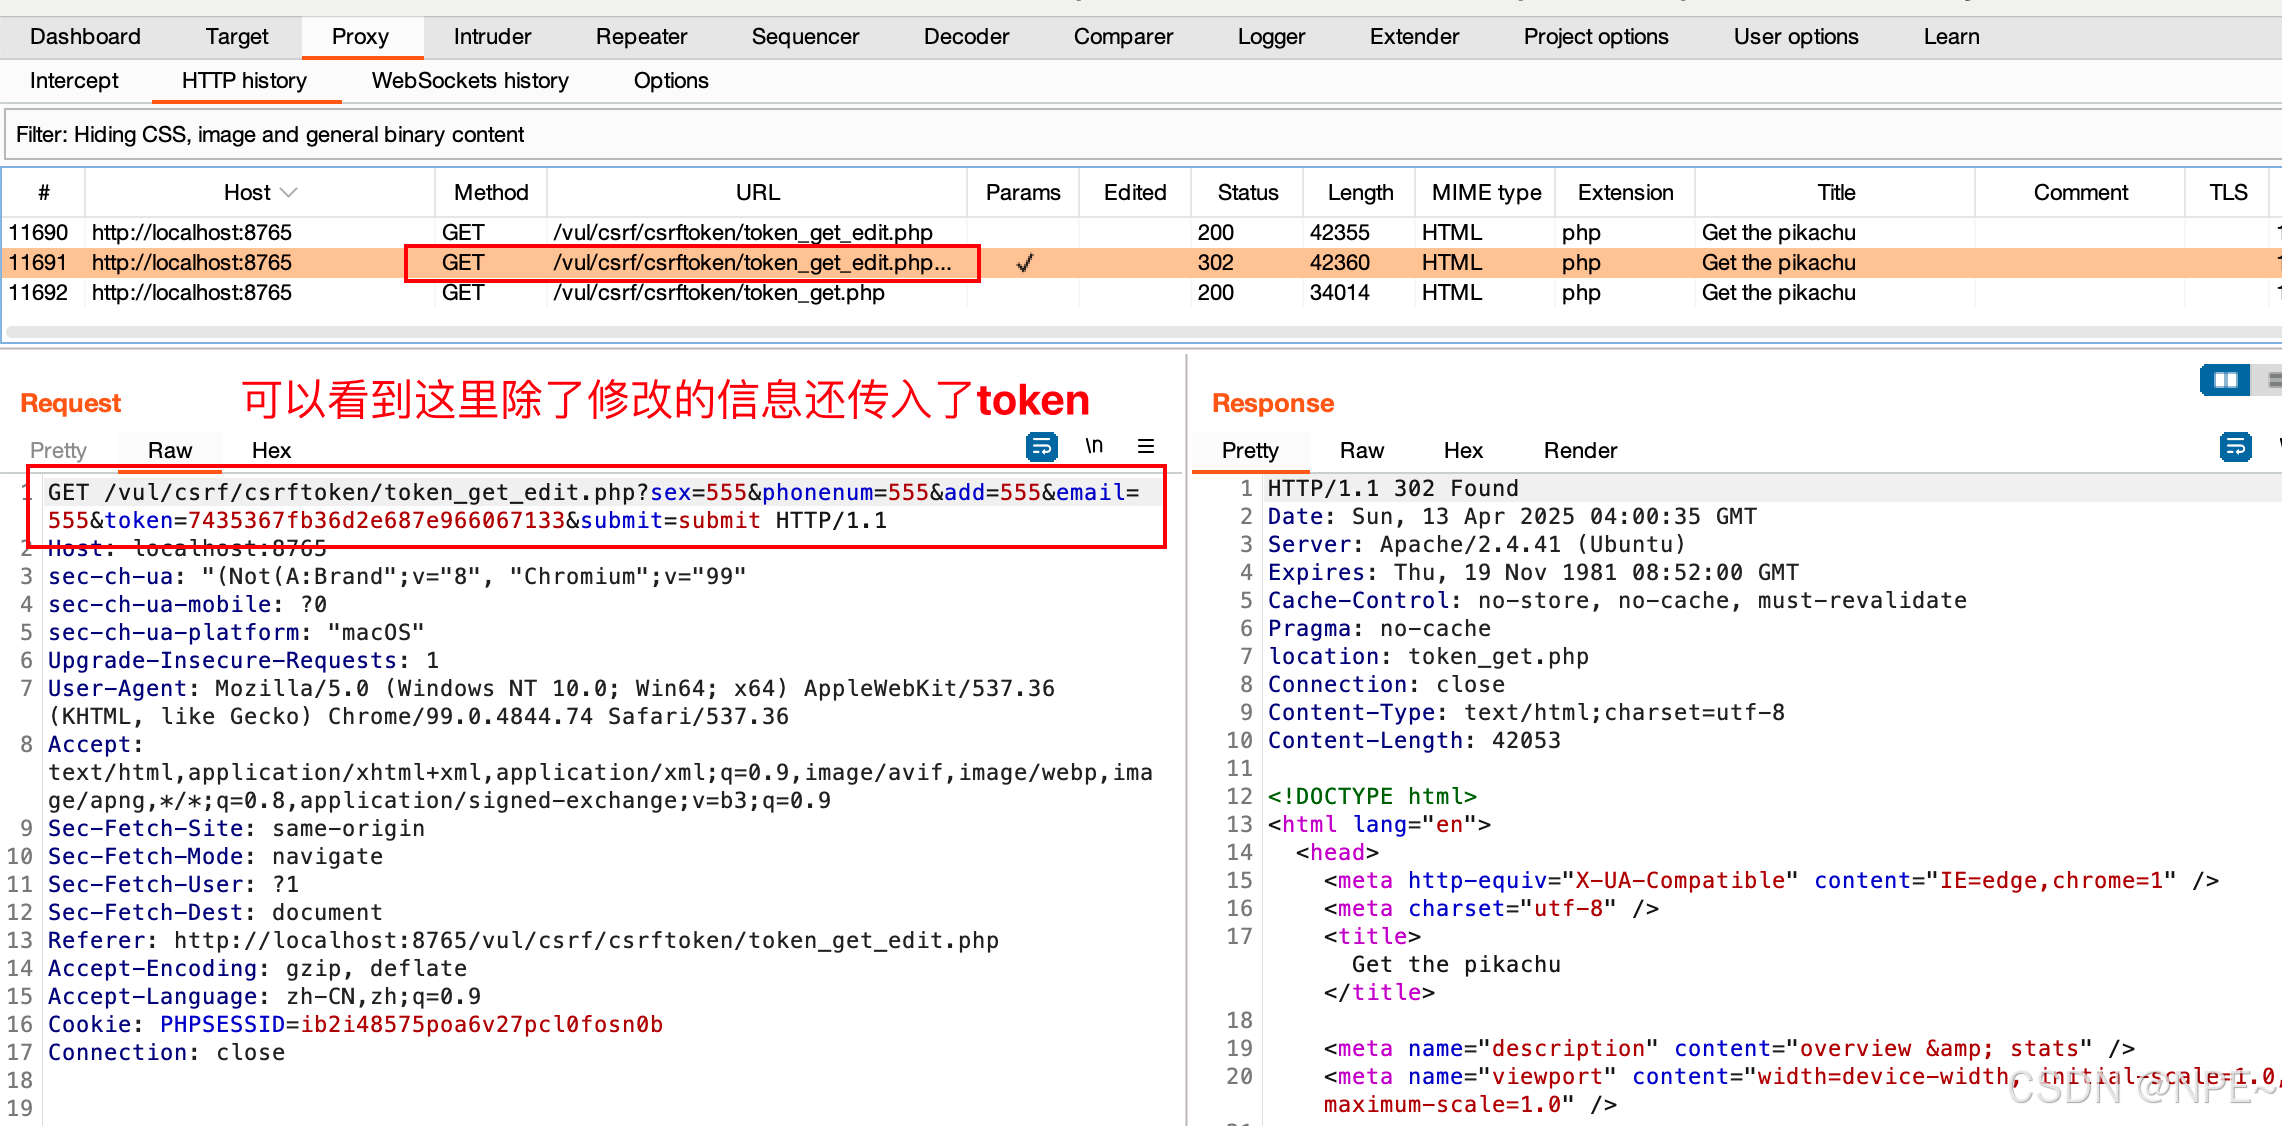Open Request panel hamburger menu
Image resolution: width=2282 pixels, height=1126 pixels.
tap(1146, 446)
